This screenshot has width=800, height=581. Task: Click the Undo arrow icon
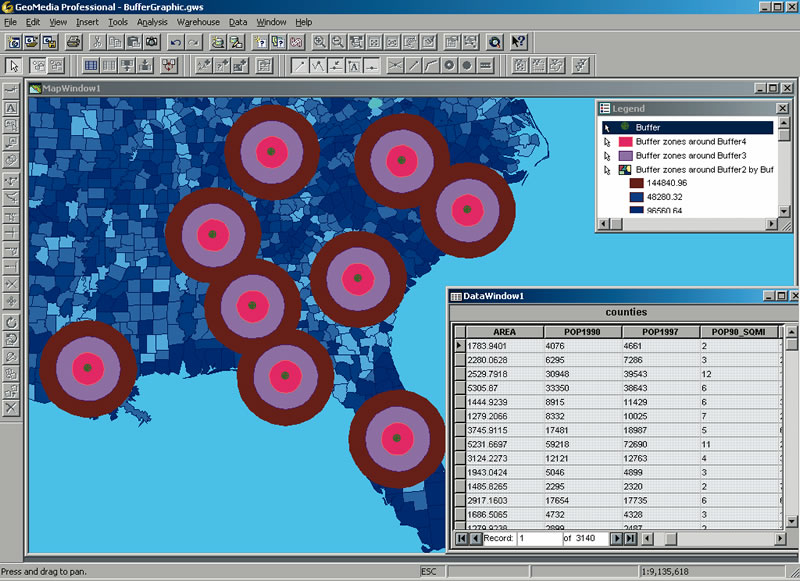(176, 42)
